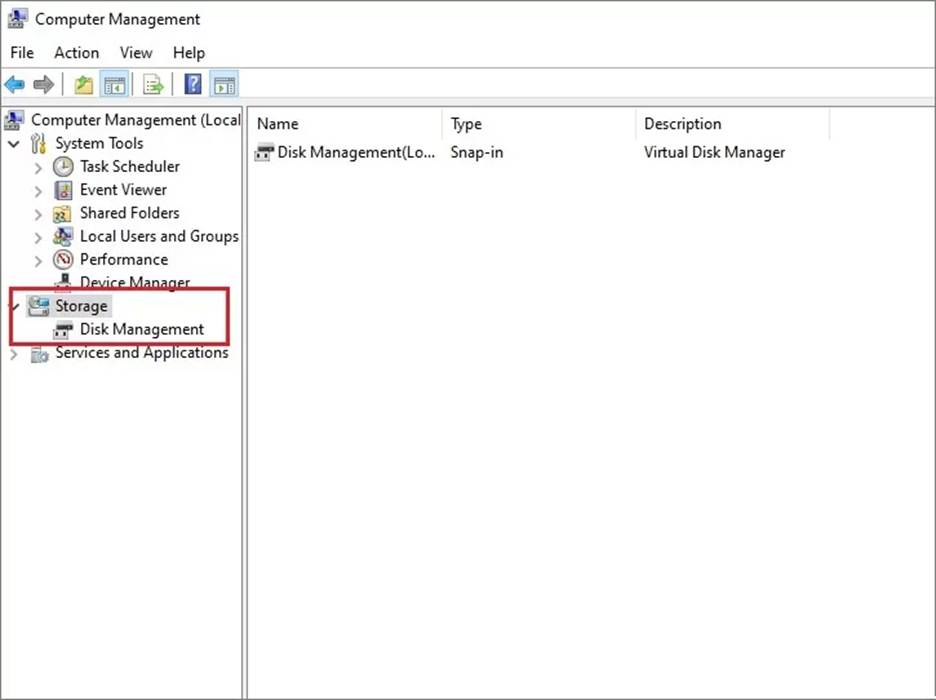Click the Forward arrow toolbar icon
Image resolution: width=936 pixels, height=700 pixels.
click(43, 85)
